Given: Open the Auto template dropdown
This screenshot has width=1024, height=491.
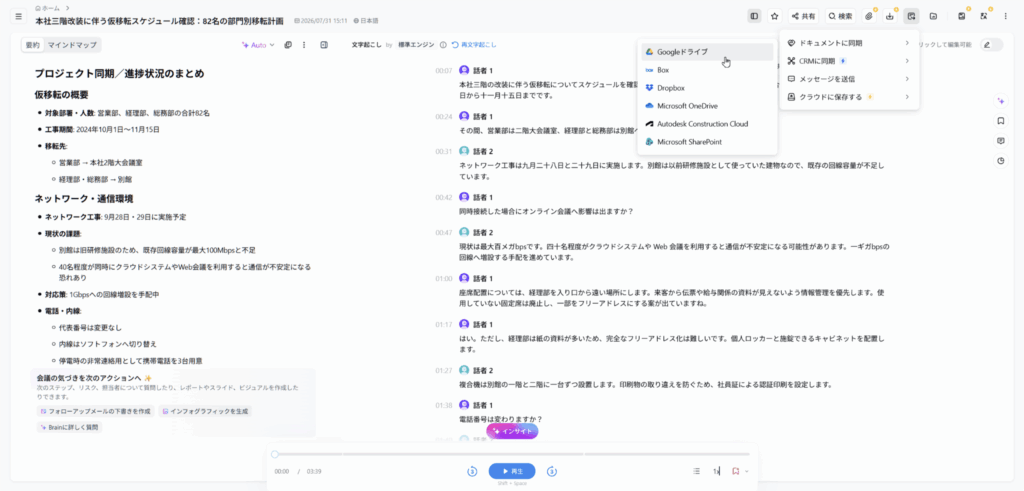Looking at the screenshot, I should tap(258, 45).
